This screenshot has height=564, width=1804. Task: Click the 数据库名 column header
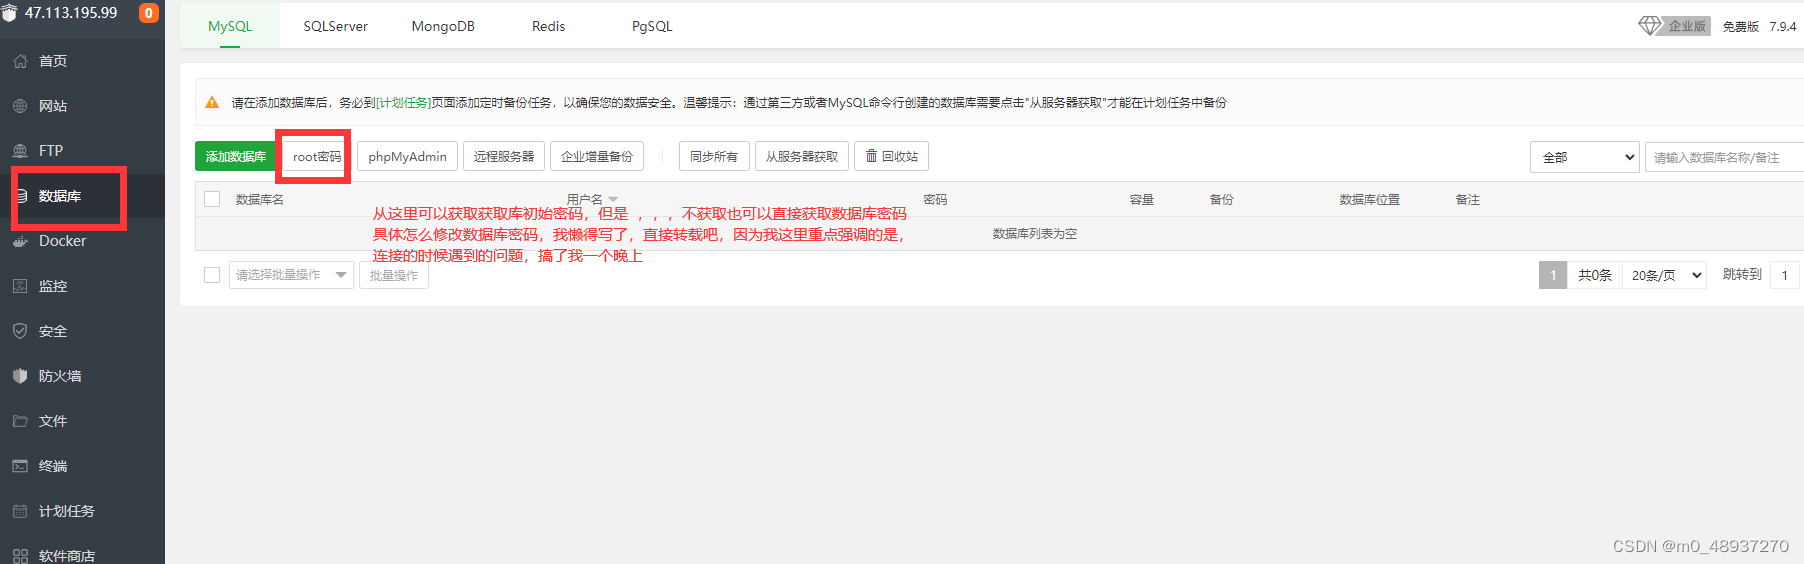point(260,199)
